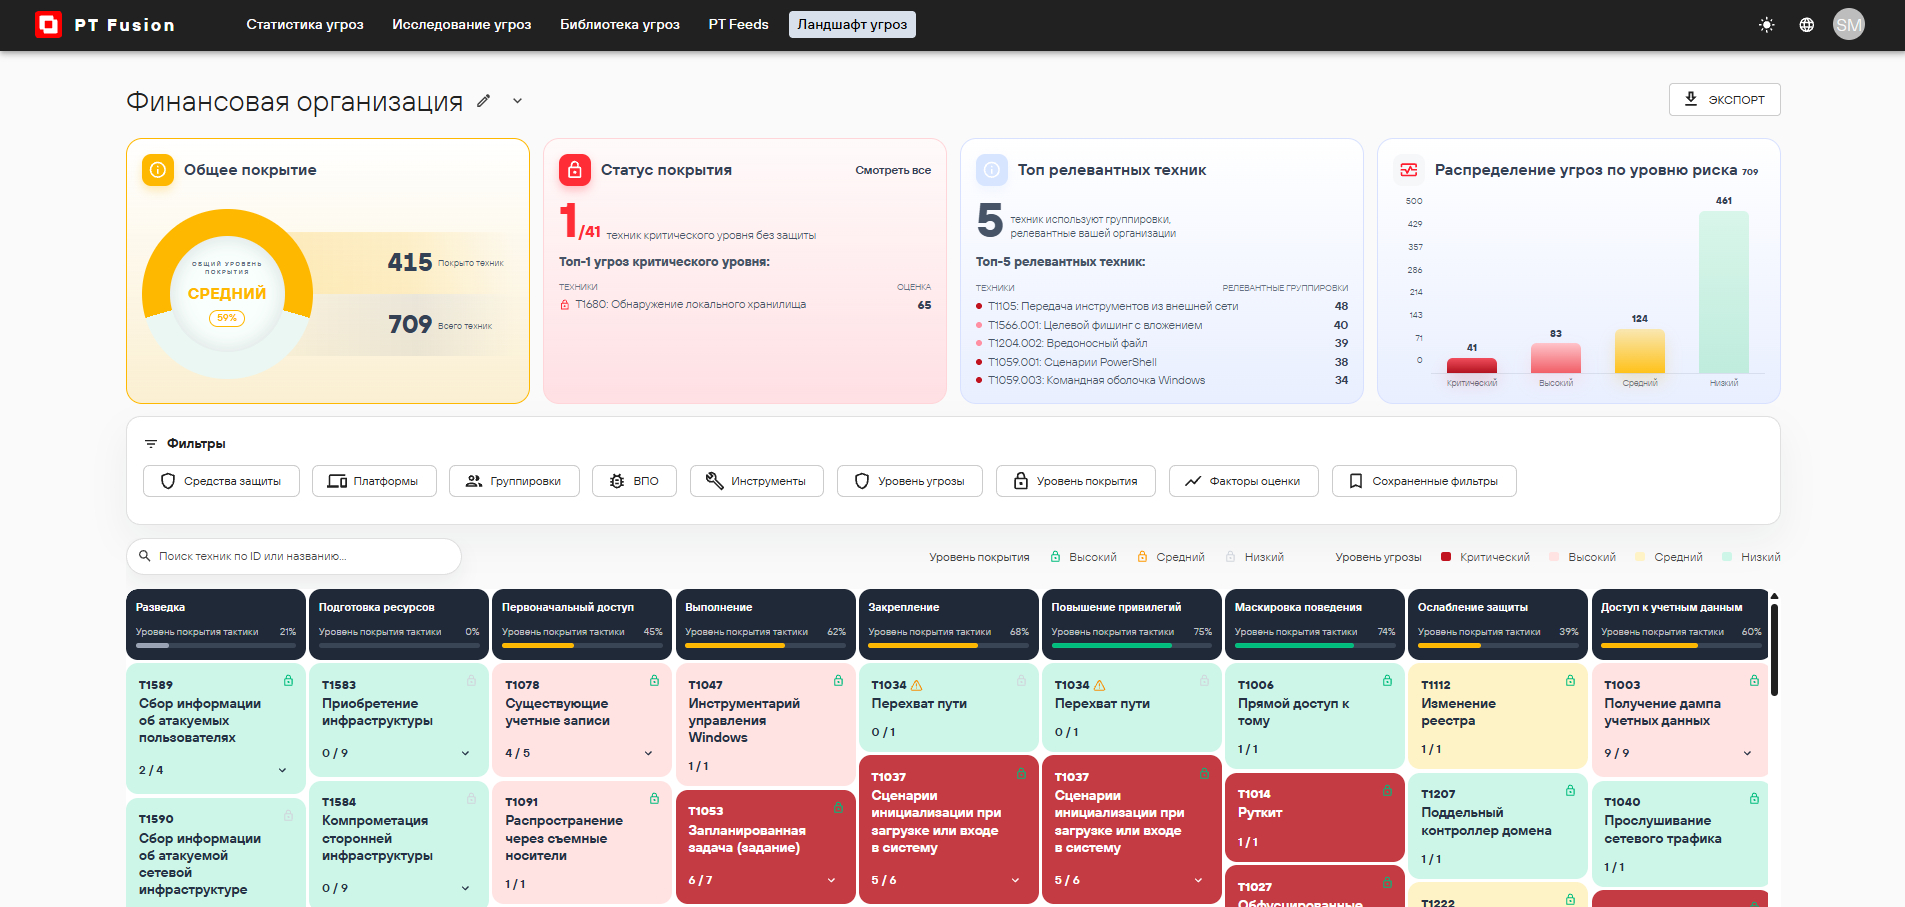
Task: Toggle the Низкий threat level legend filter
Action: tap(1751, 557)
